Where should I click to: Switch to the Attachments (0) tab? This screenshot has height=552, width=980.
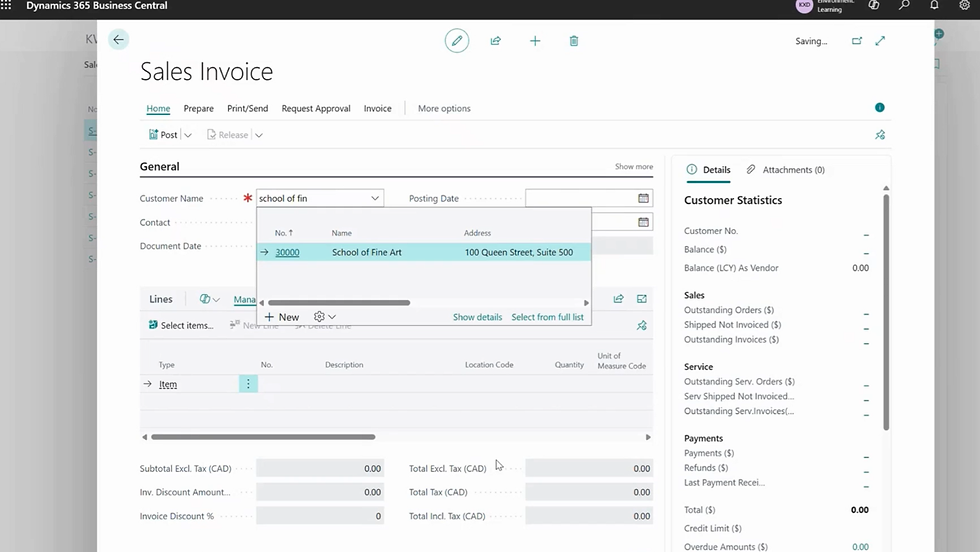[x=786, y=169]
